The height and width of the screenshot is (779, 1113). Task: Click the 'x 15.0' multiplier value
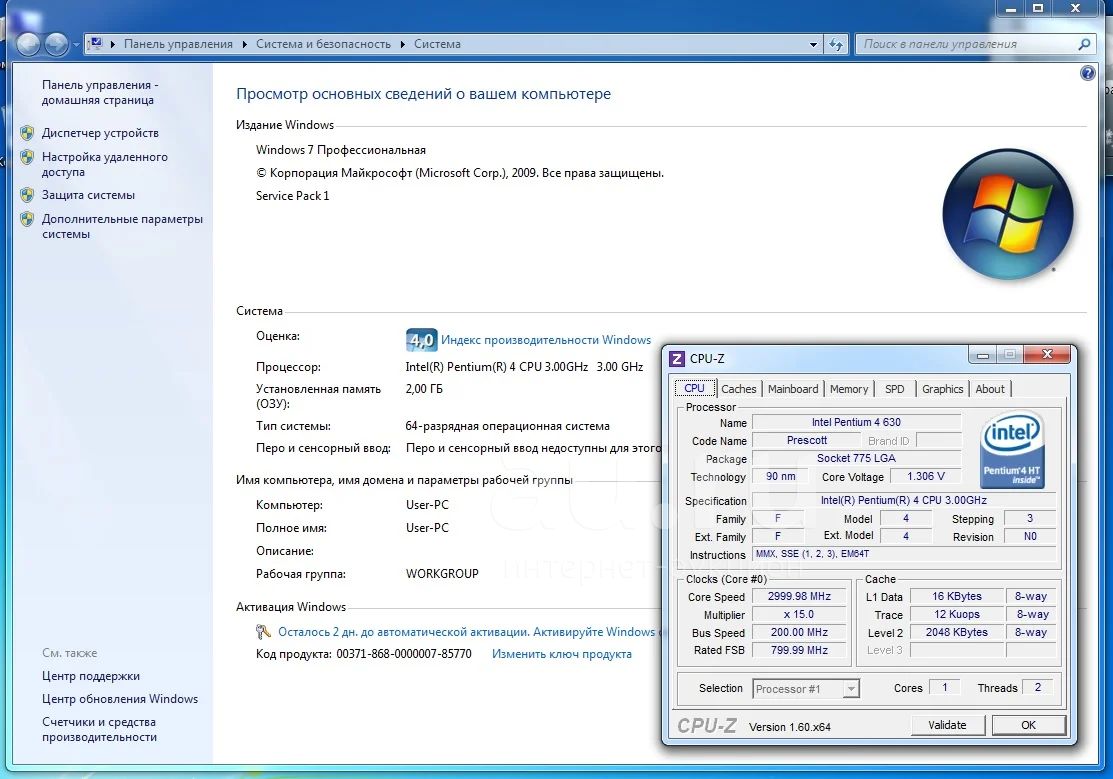coord(799,614)
